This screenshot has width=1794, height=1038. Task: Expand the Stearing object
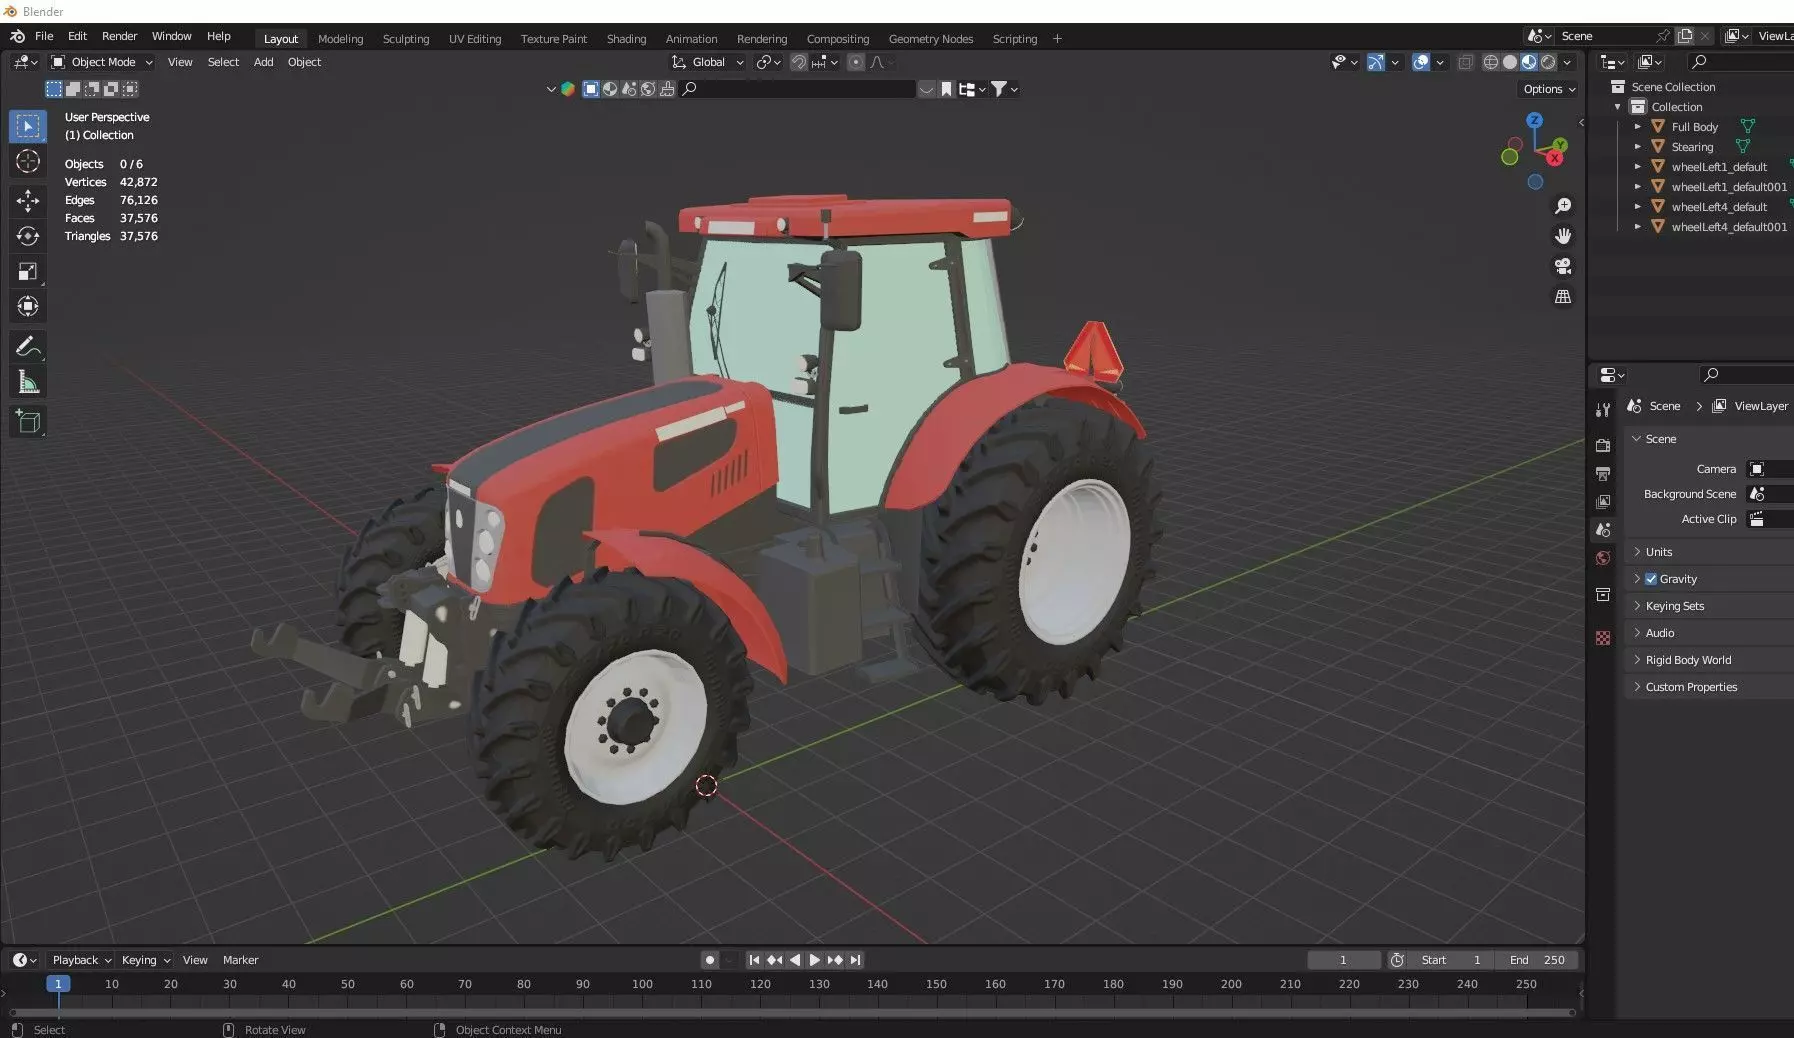click(1638, 147)
